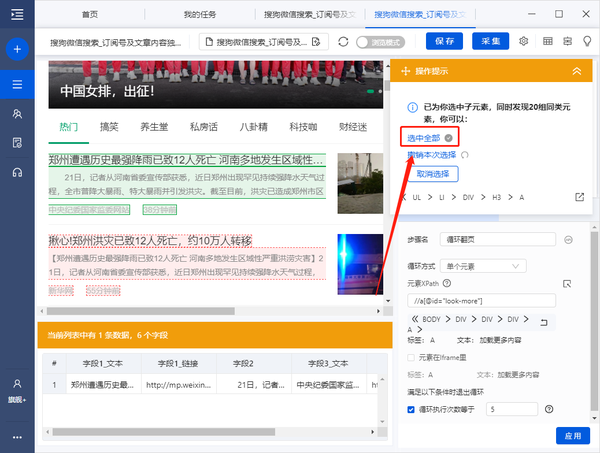Open the workflow layout icon in toolbar
The image size is (600, 453).
[x=567, y=41]
